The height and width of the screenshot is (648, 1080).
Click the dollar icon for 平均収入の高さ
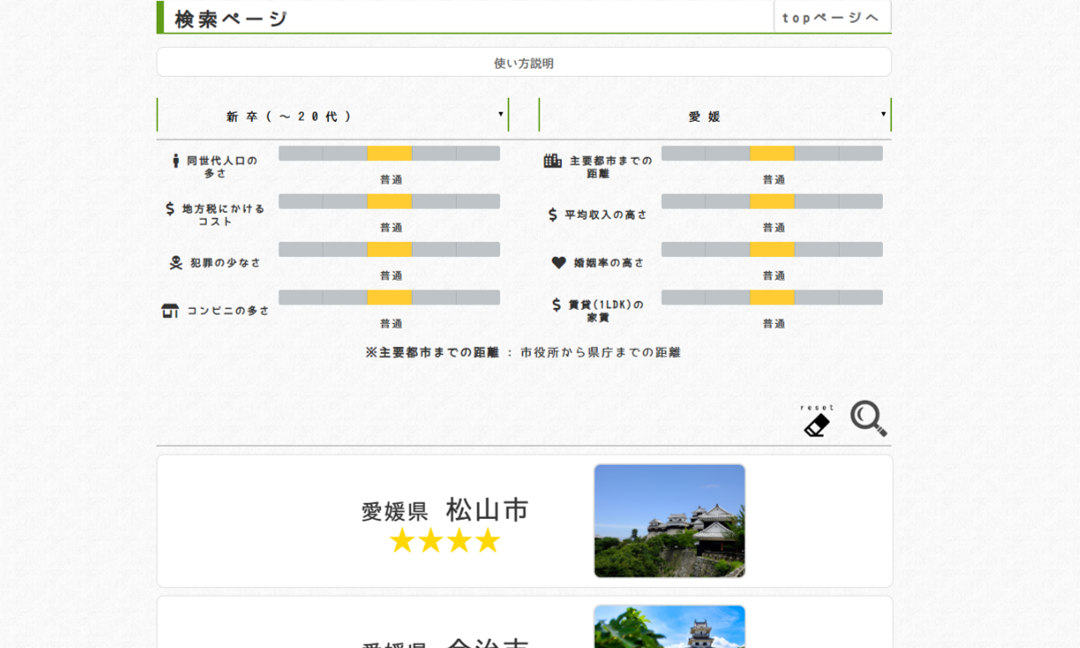click(x=553, y=215)
